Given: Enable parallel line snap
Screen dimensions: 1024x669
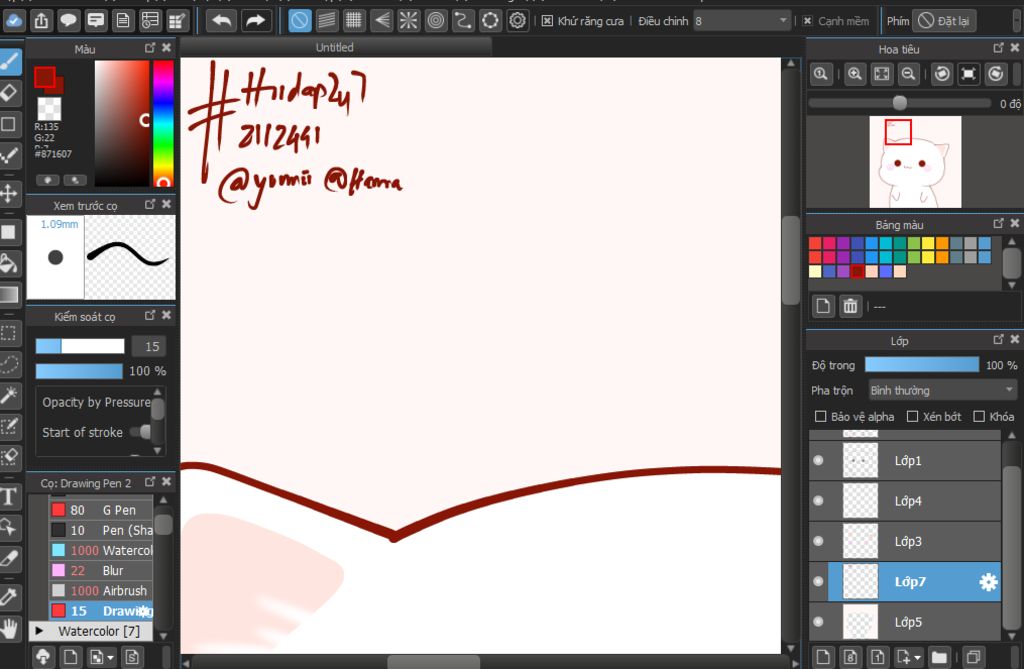Looking at the screenshot, I should [x=327, y=21].
